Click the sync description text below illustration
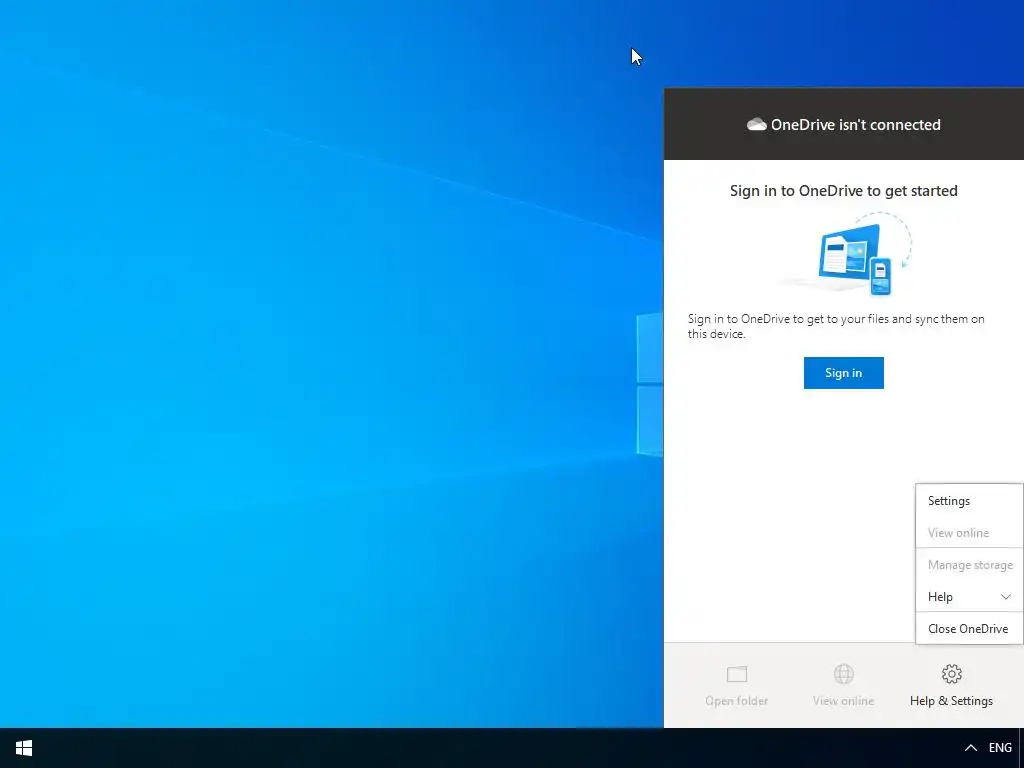The image size is (1024, 768). point(836,327)
